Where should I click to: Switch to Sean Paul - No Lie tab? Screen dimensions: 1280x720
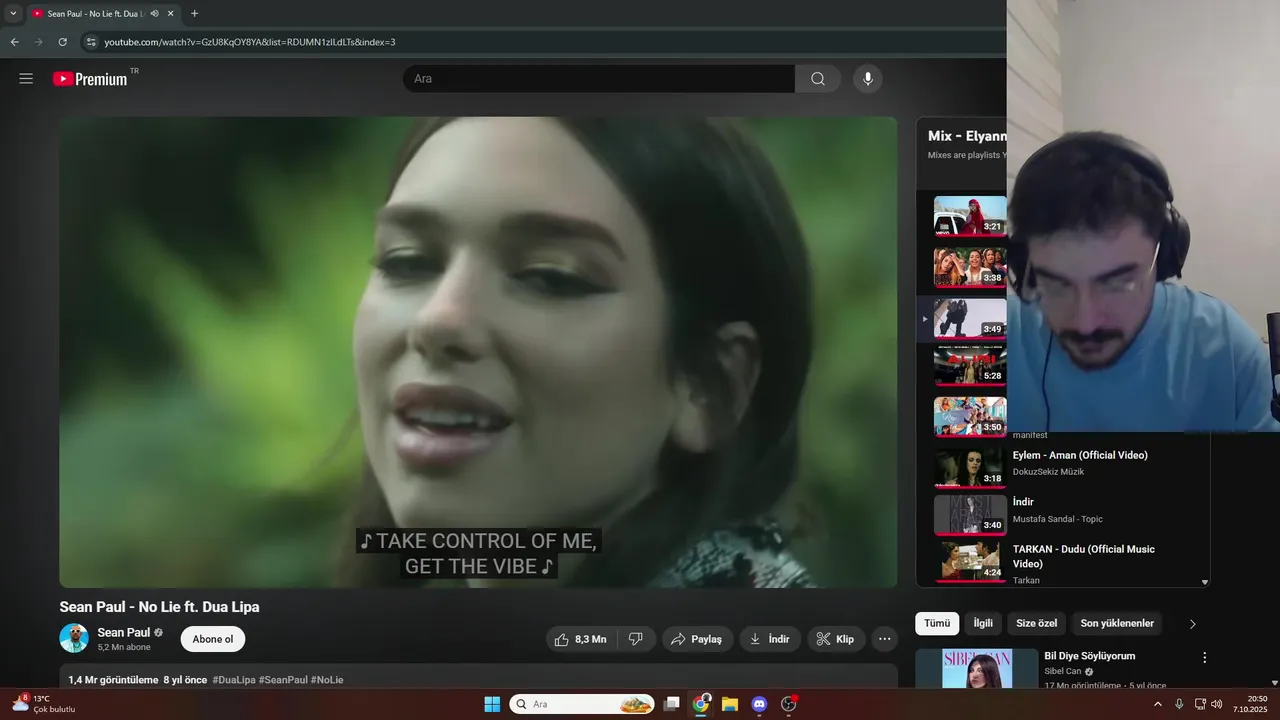coord(95,14)
